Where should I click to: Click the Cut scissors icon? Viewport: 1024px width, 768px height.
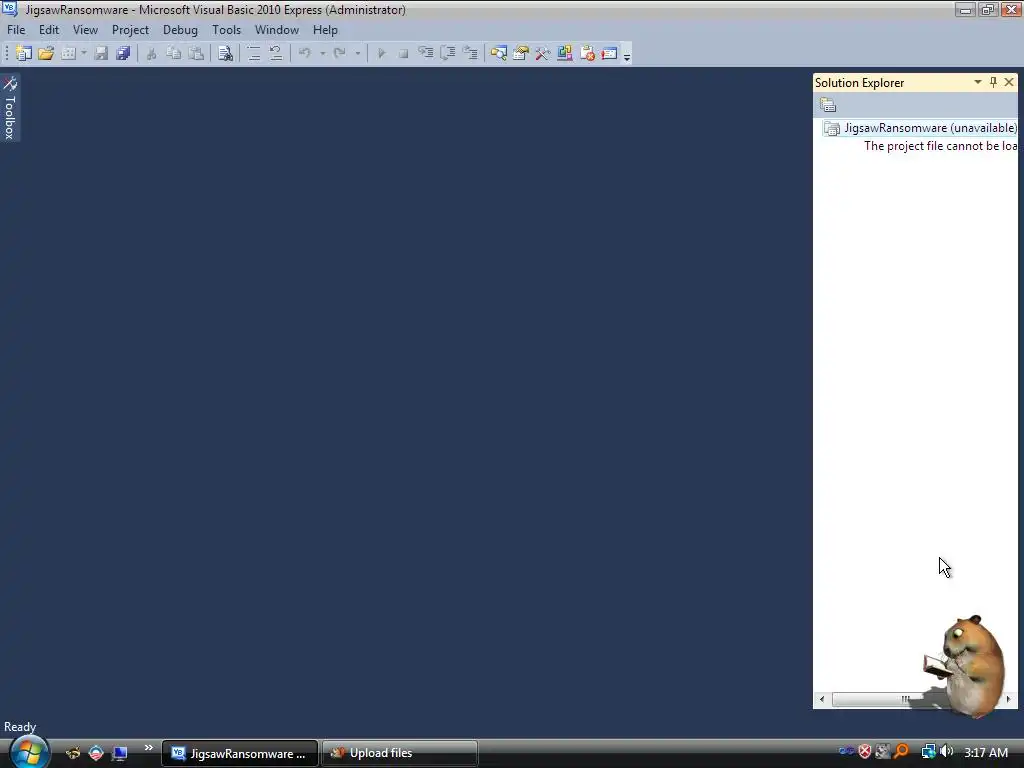tap(152, 54)
